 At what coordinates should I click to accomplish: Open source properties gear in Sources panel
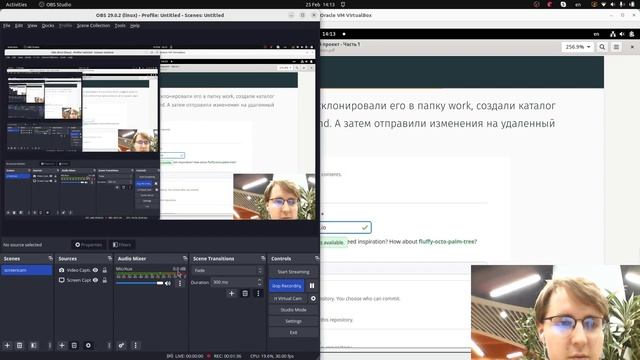tap(88, 345)
